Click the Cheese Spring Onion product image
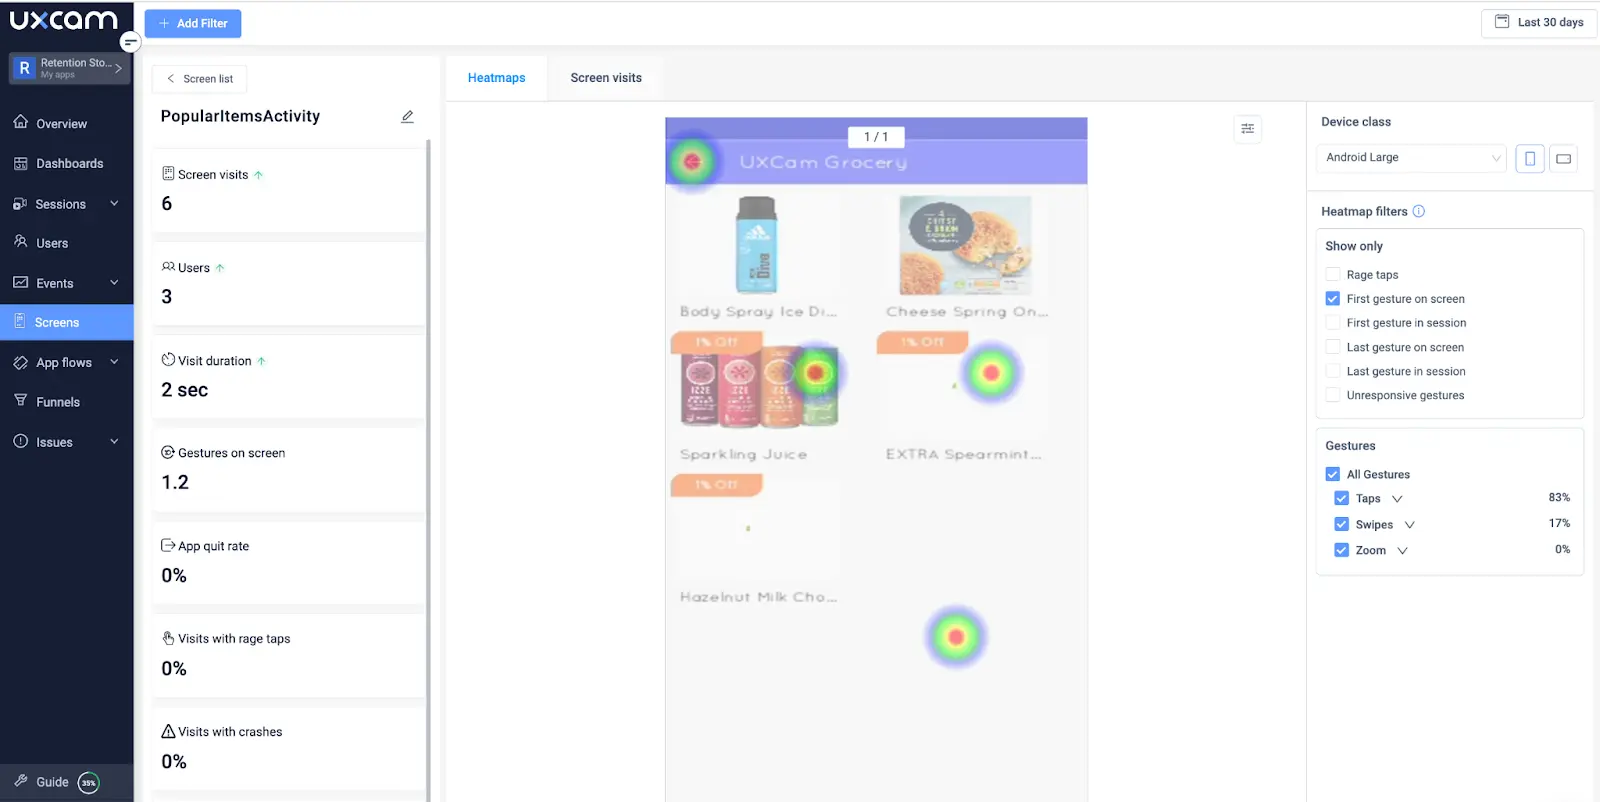 965,245
